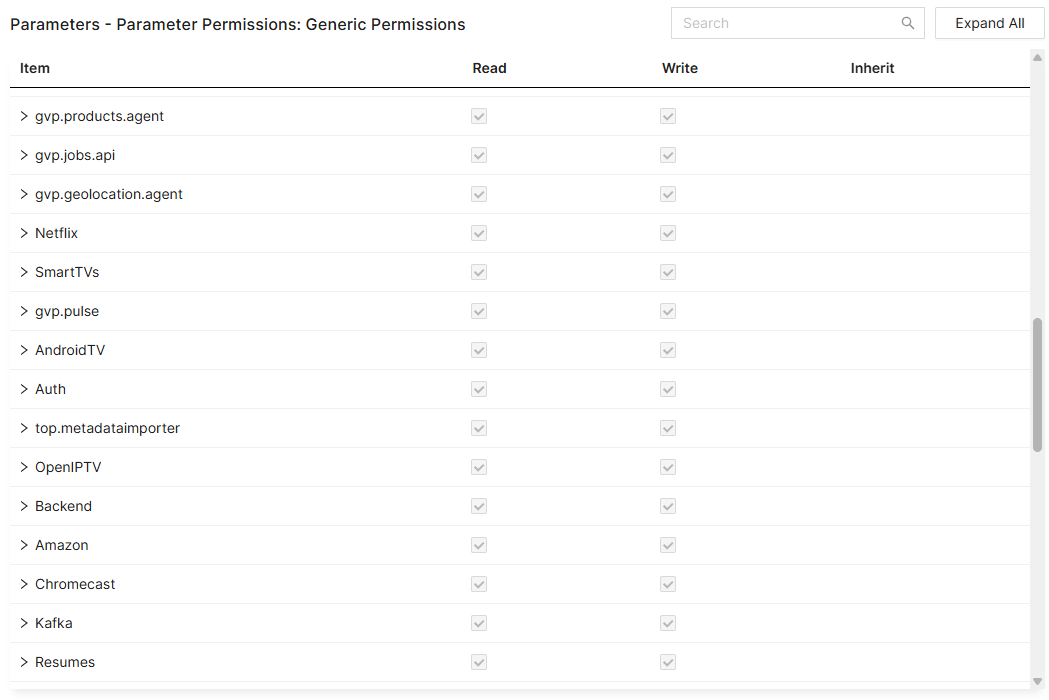The image size is (1049, 700).
Task: Toggle Read checkbox for AndroidTV
Action: [x=479, y=350]
